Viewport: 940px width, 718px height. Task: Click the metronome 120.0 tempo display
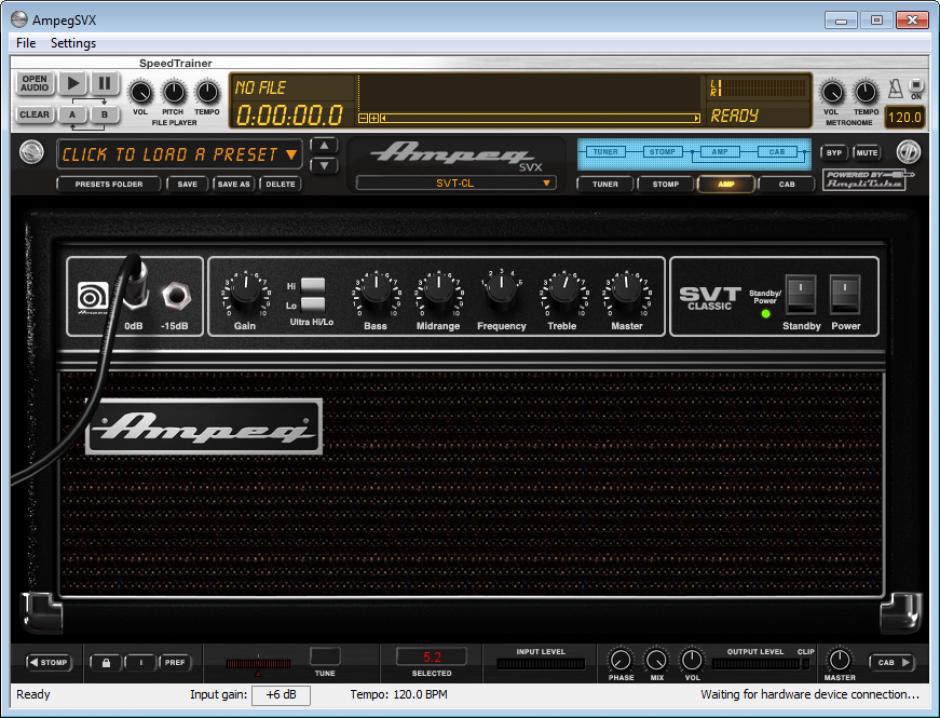(904, 117)
